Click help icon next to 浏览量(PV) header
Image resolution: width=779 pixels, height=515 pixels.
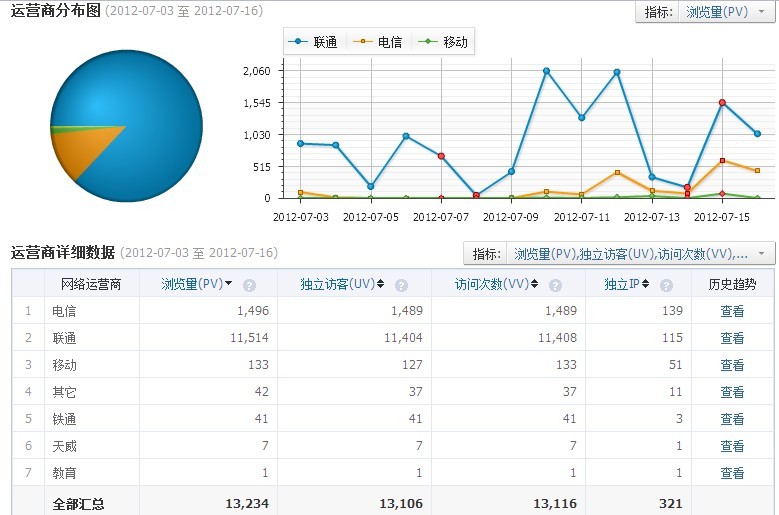(x=249, y=285)
